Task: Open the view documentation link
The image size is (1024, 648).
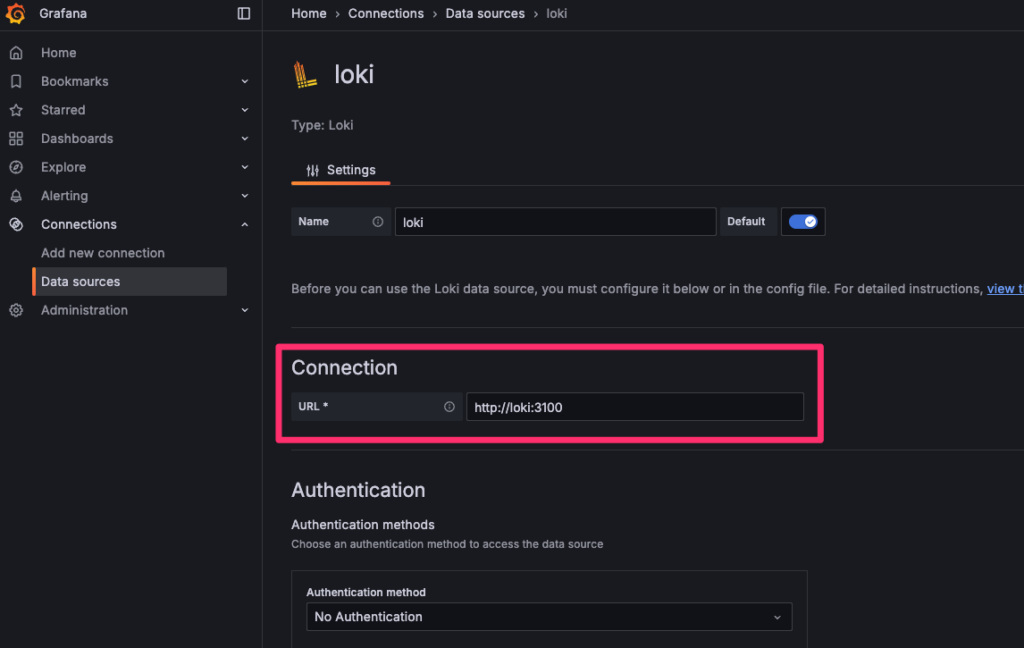Action: pyautogui.click(x=1005, y=289)
